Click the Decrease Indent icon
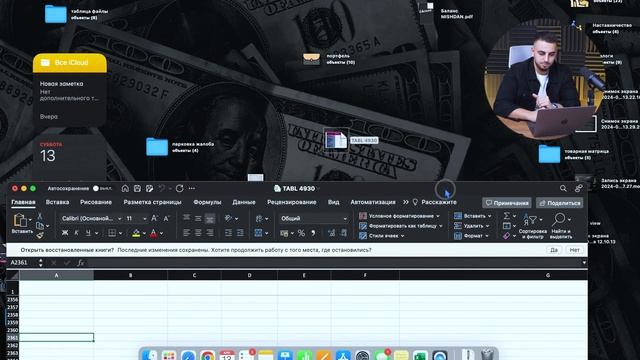The image size is (640, 360). click(x=228, y=233)
